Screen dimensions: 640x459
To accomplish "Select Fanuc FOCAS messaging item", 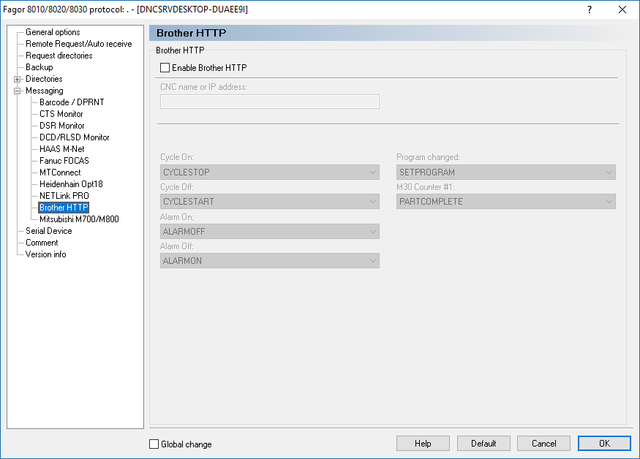I will (x=64, y=161).
